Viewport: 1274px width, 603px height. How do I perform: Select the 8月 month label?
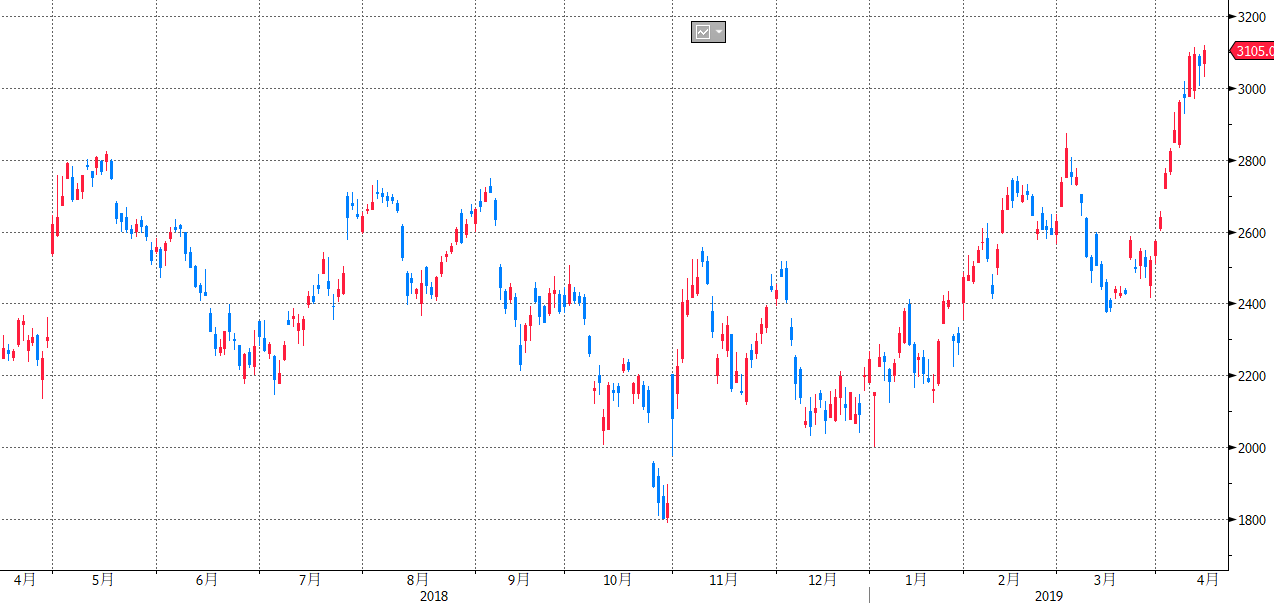(x=418, y=579)
